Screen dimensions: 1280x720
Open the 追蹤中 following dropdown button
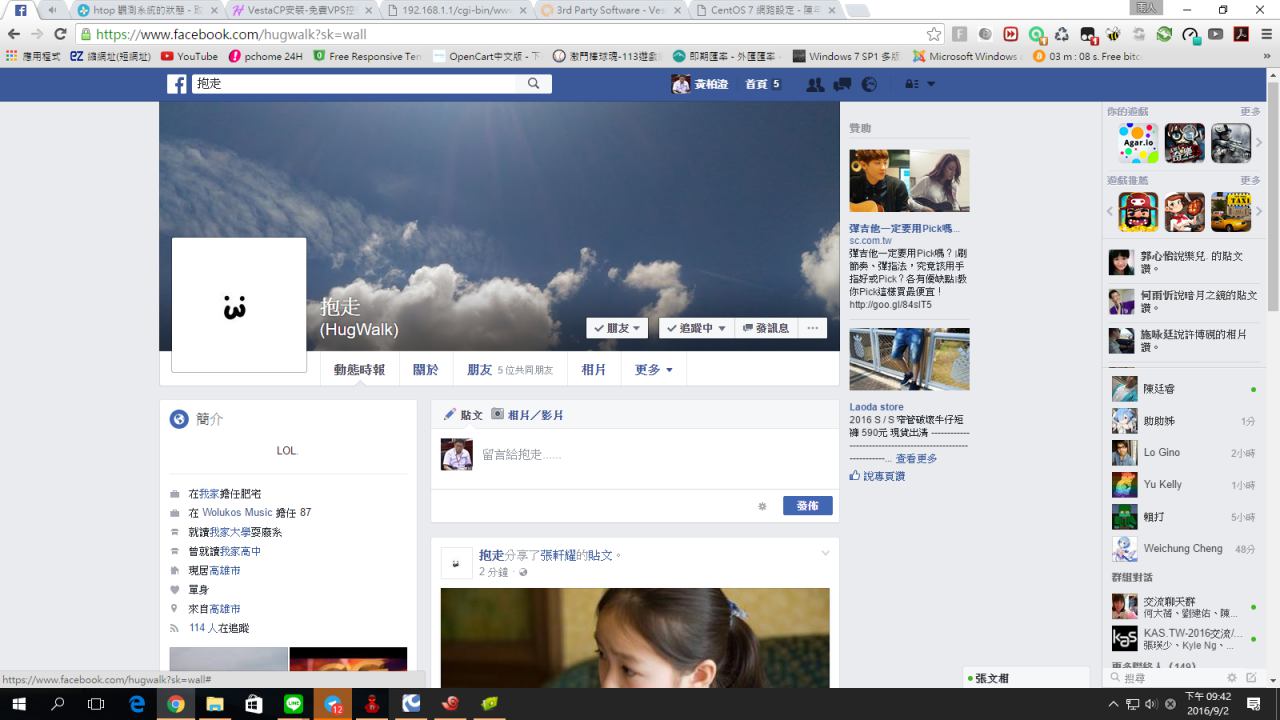(696, 328)
